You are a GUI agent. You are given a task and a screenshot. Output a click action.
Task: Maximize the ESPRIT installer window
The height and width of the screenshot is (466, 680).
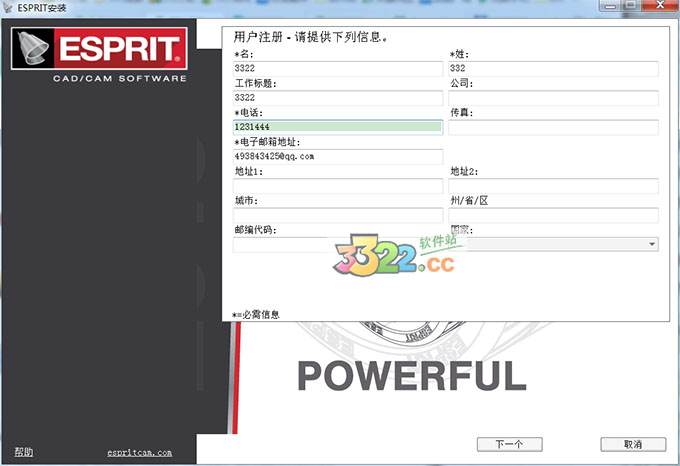pyautogui.click(x=631, y=5)
